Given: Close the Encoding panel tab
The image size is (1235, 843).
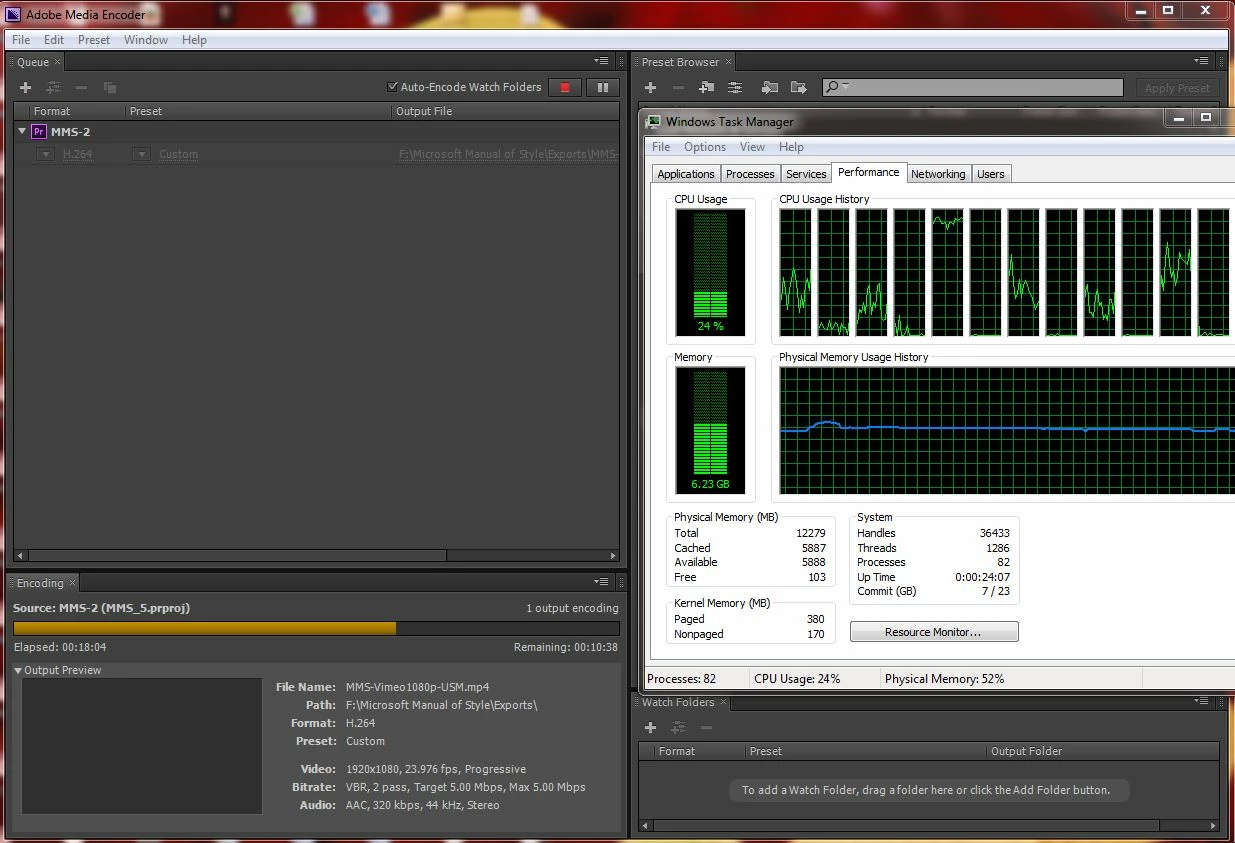Looking at the screenshot, I should click(72, 583).
